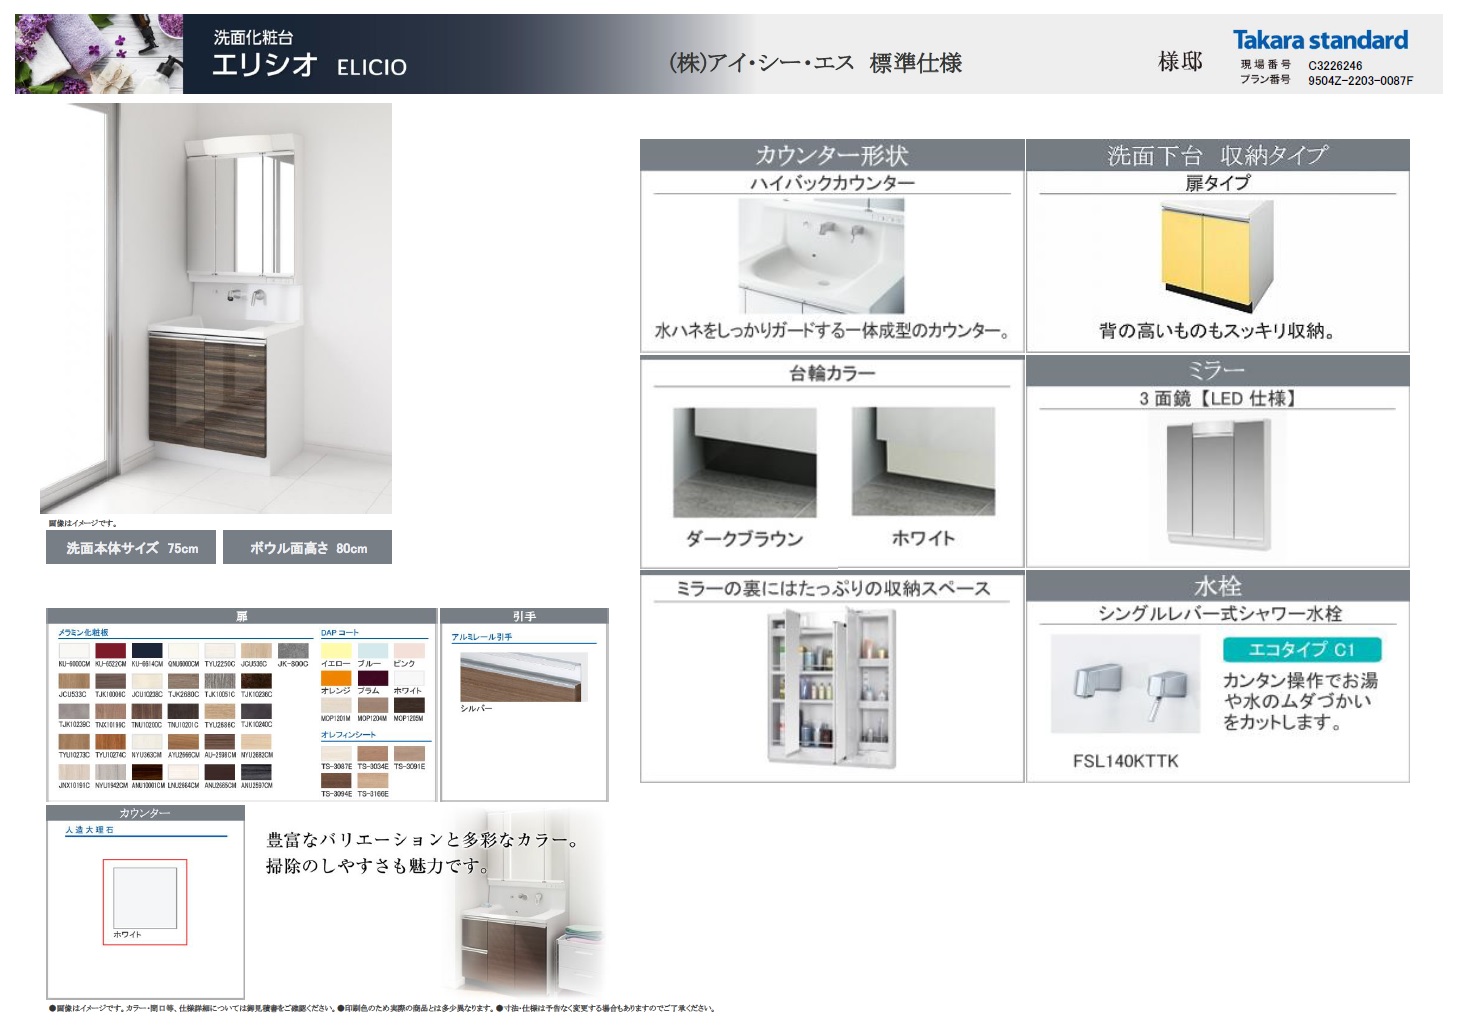Choose the TJK10240C charcoal swatch
The width and height of the screenshot is (1457, 1029).
point(256,711)
